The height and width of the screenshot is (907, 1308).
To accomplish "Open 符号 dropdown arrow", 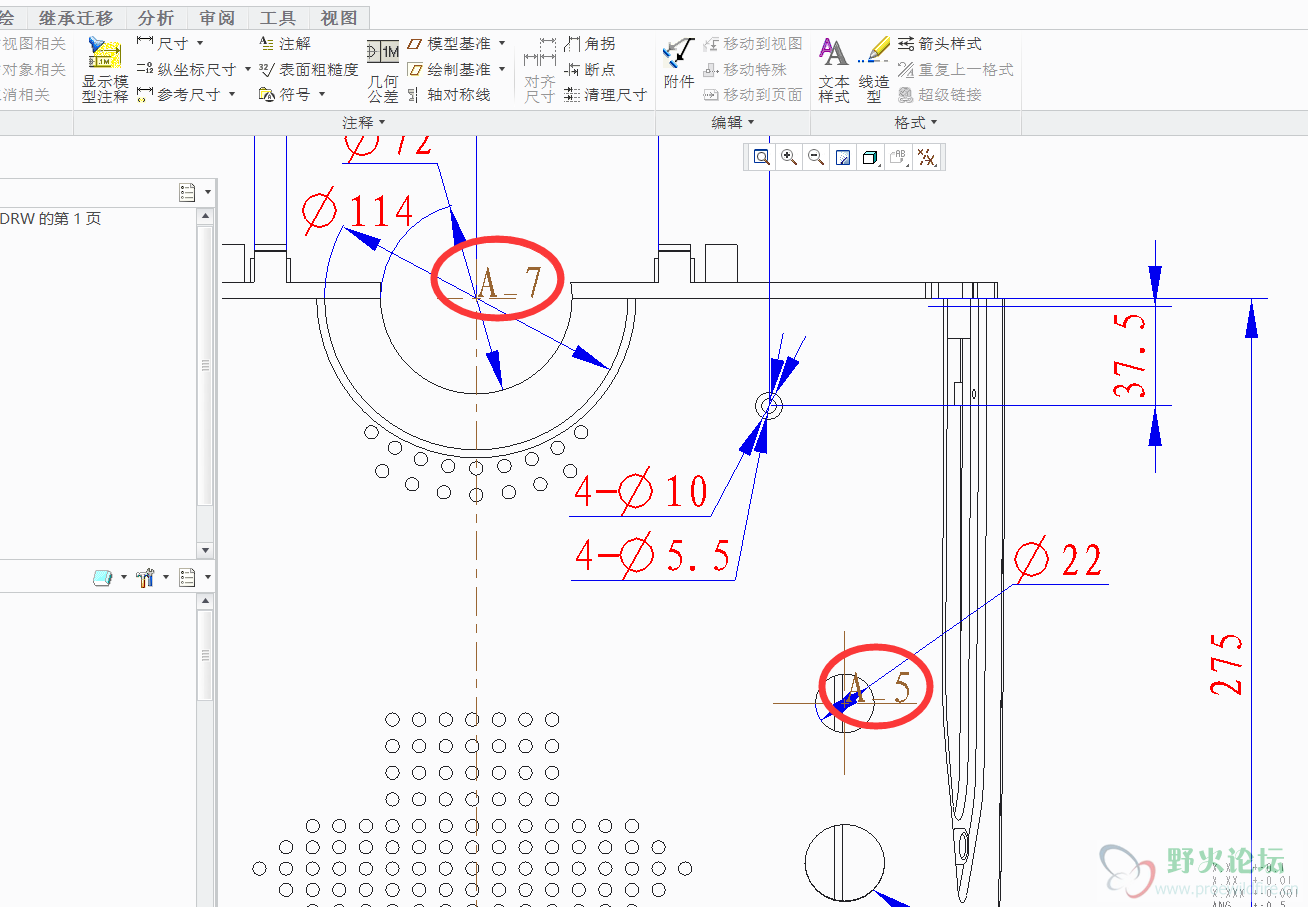I will (x=322, y=94).
